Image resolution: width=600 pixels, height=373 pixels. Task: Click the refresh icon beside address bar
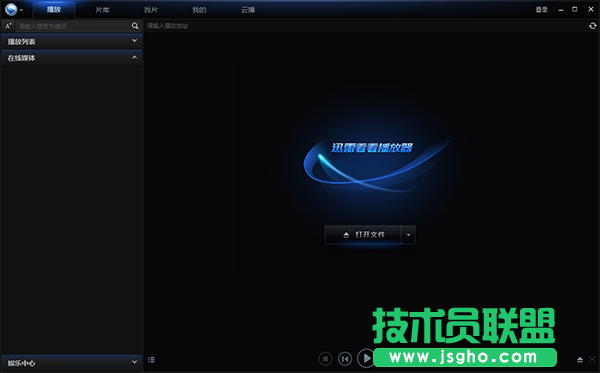592,26
